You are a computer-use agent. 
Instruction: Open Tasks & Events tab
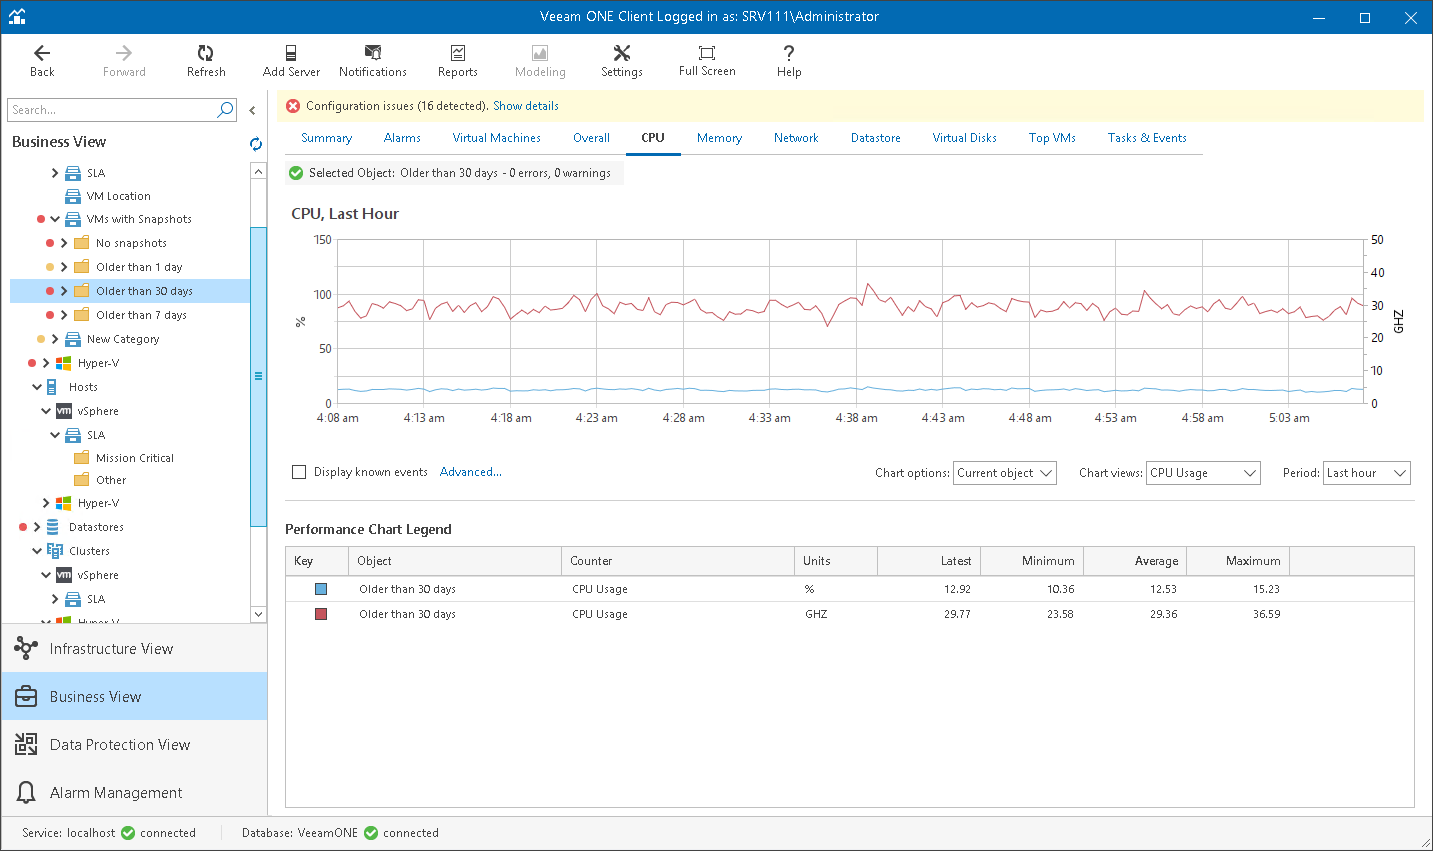(x=1147, y=138)
